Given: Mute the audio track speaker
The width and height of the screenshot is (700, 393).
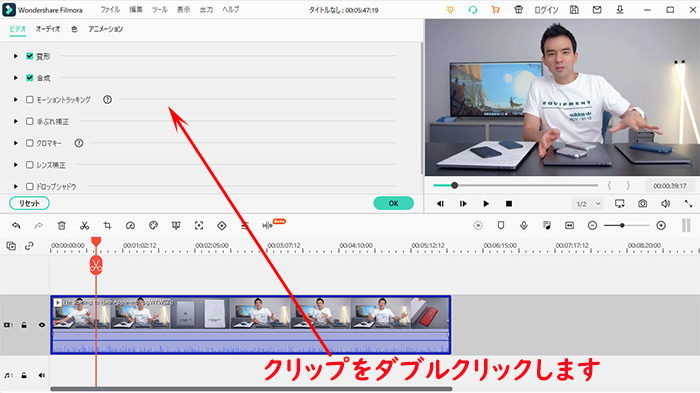Looking at the screenshot, I should [42, 375].
